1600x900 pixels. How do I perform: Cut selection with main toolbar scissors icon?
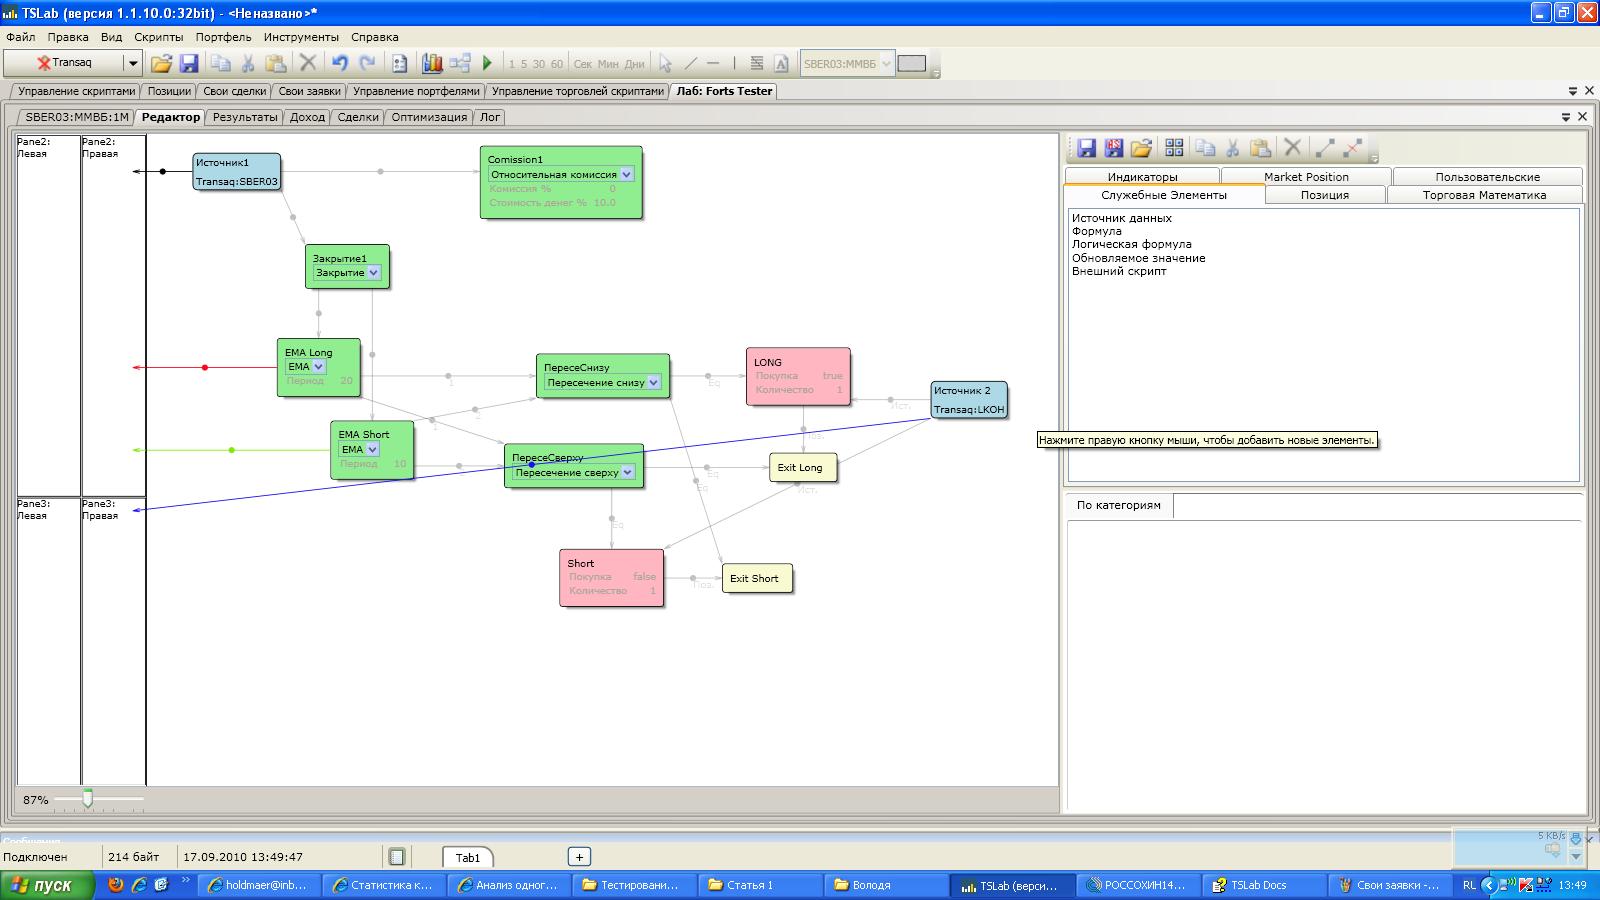pyautogui.click(x=248, y=63)
